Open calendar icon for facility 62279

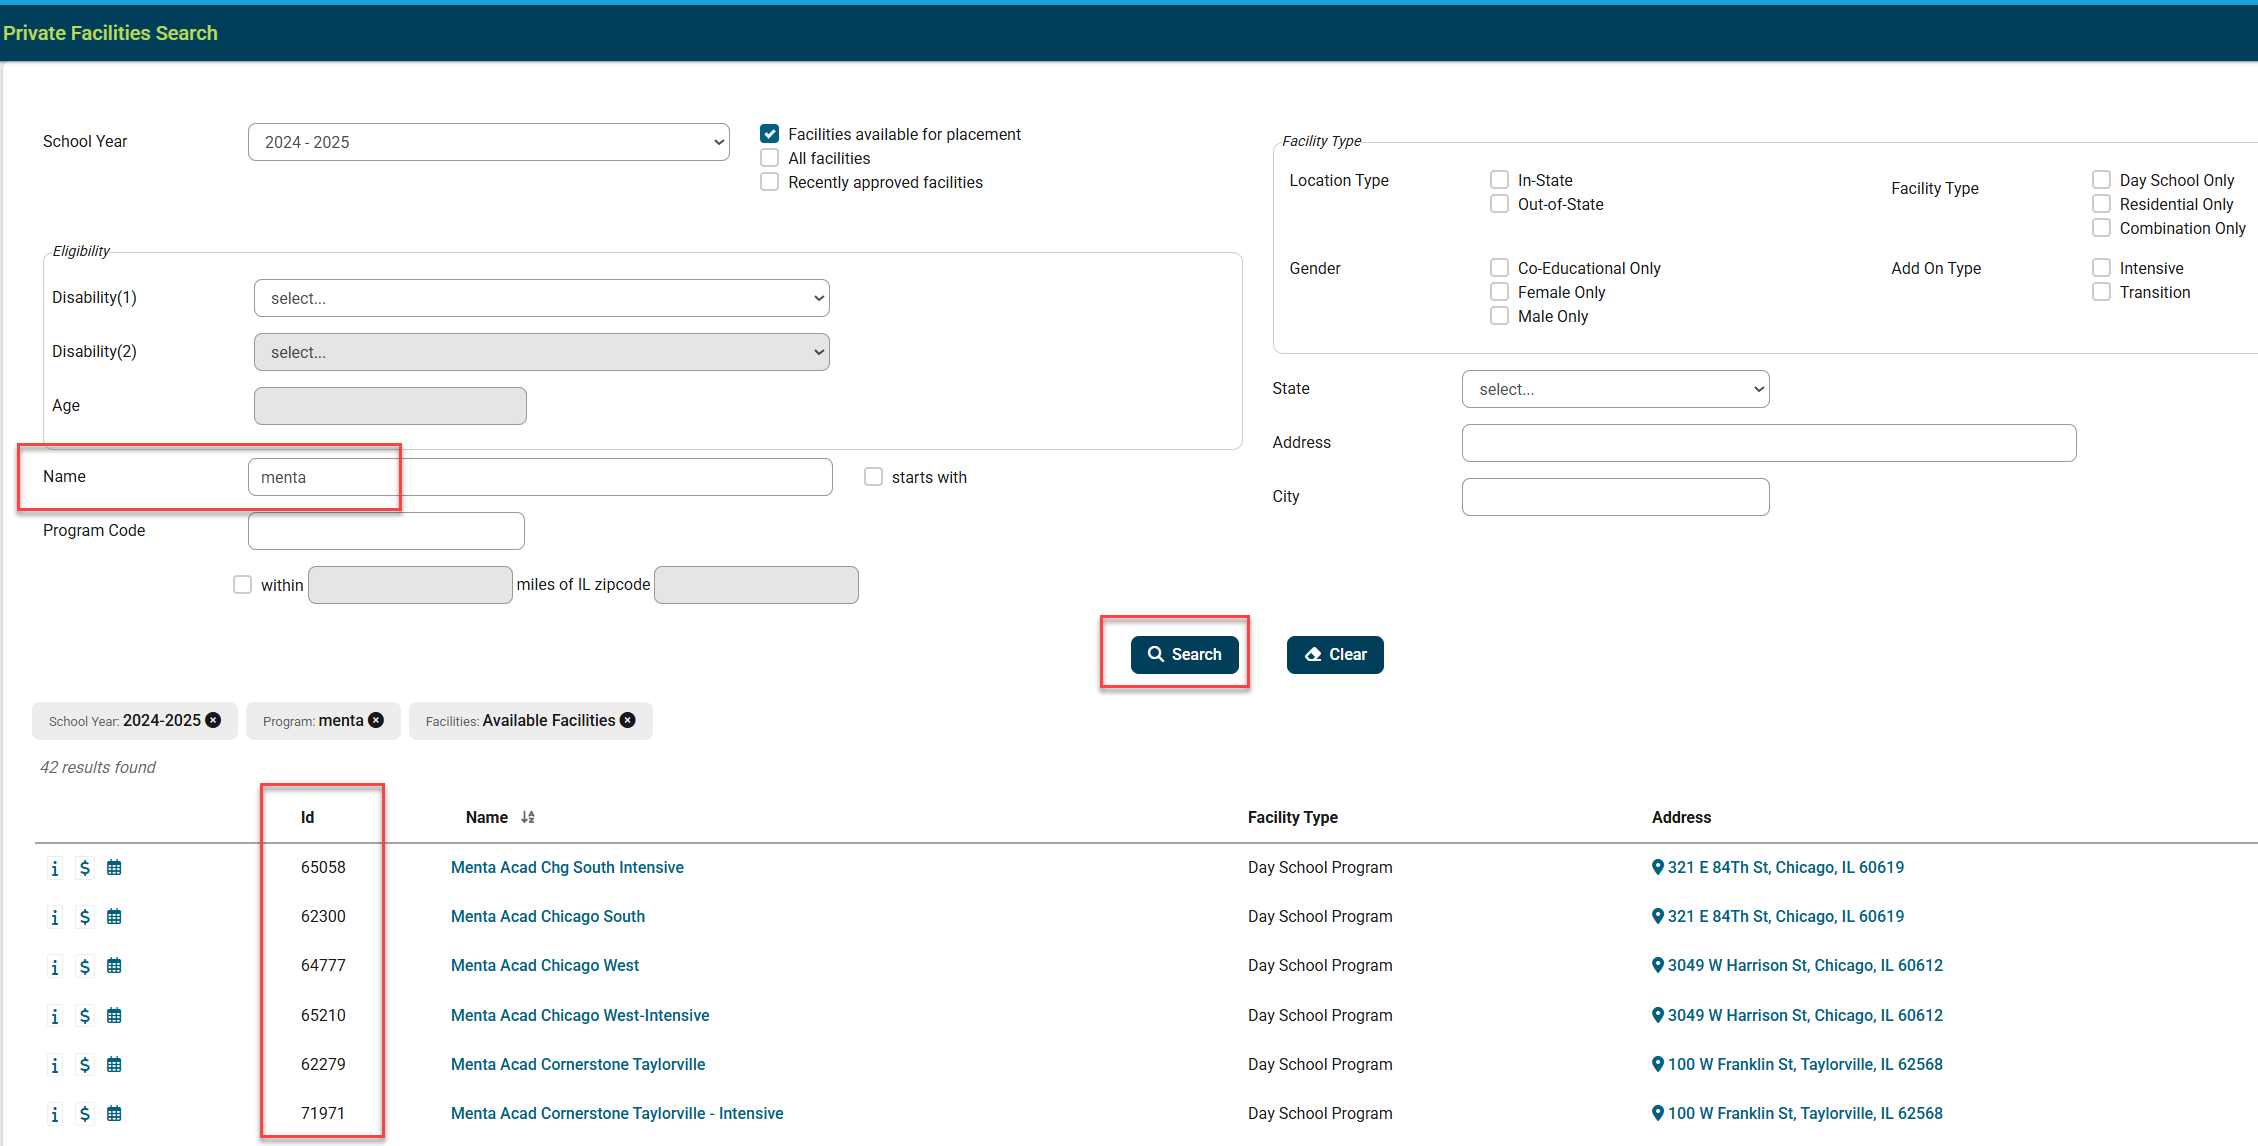tap(114, 1065)
